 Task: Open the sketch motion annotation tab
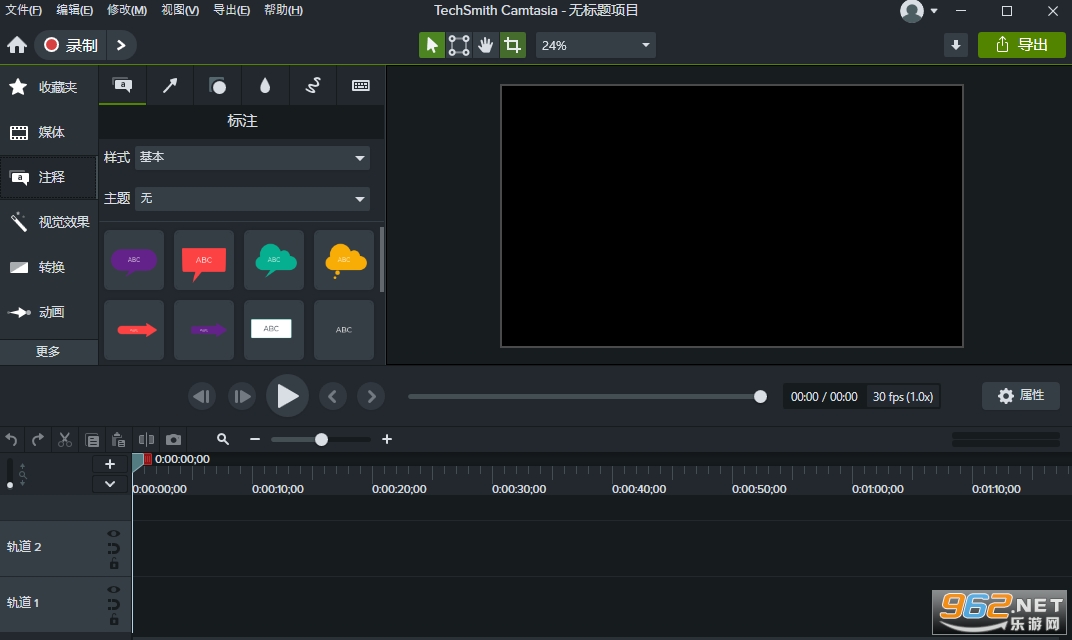pos(313,85)
